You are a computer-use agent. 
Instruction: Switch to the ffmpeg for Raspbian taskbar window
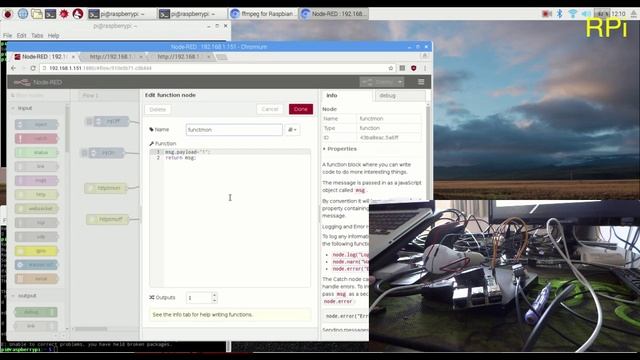coord(263,14)
